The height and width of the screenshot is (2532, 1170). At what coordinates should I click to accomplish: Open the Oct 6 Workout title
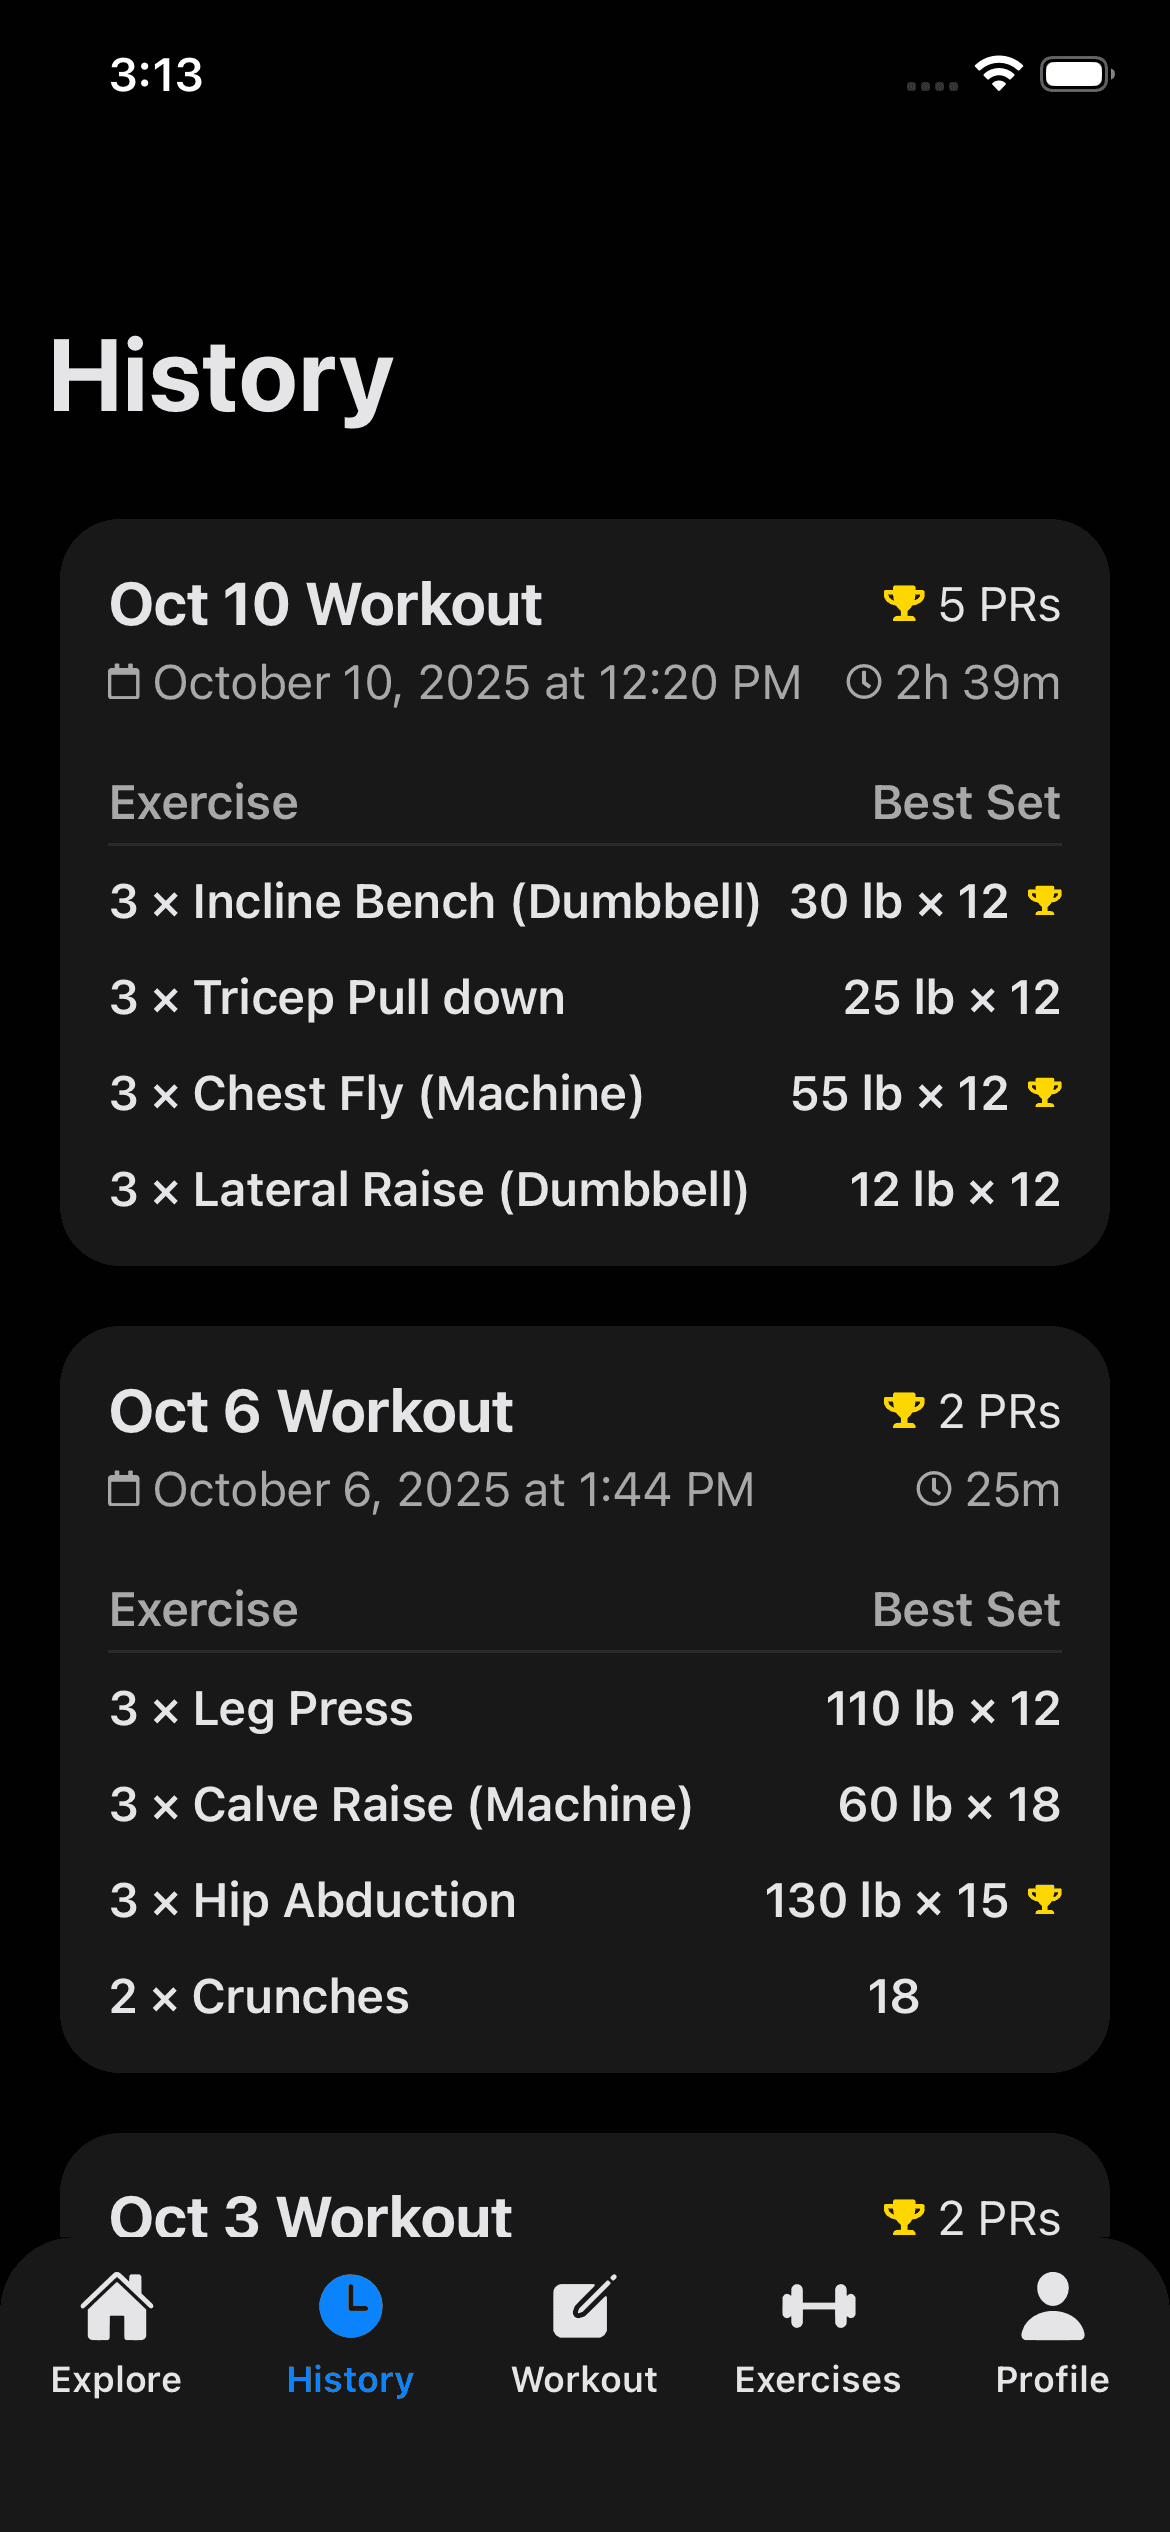click(311, 1411)
